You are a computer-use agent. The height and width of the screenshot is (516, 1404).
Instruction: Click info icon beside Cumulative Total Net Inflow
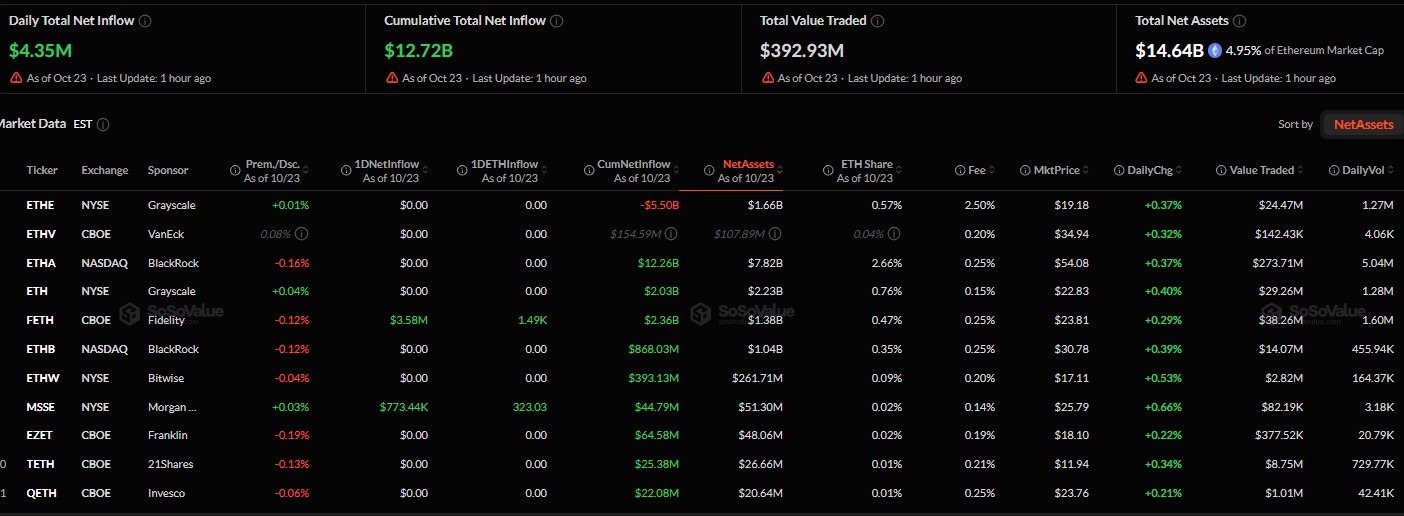click(x=557, y=21)
